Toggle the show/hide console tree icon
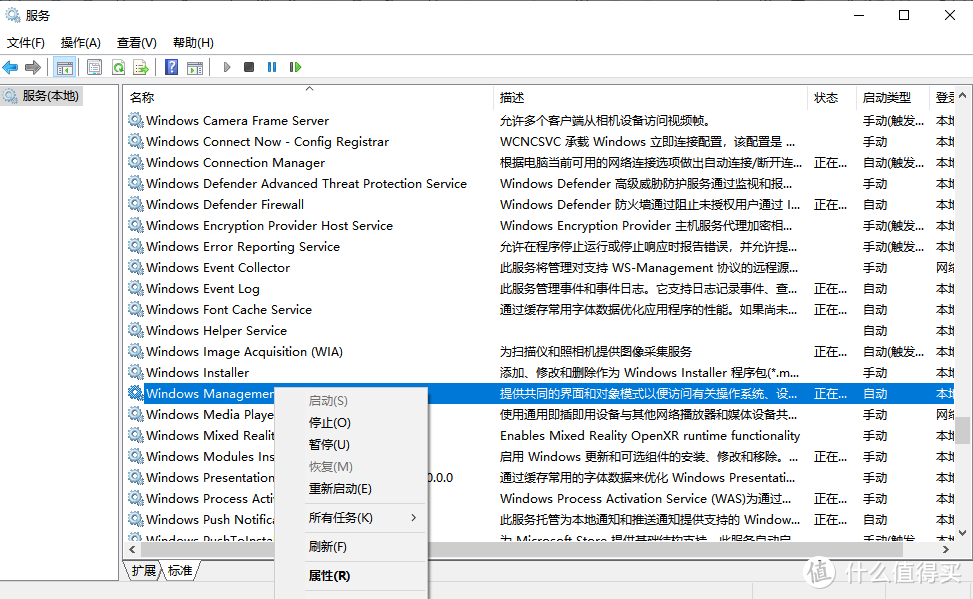 [65, 67]
